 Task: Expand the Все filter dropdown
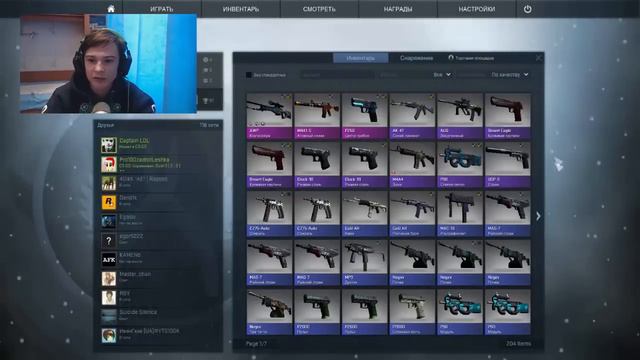442,75
